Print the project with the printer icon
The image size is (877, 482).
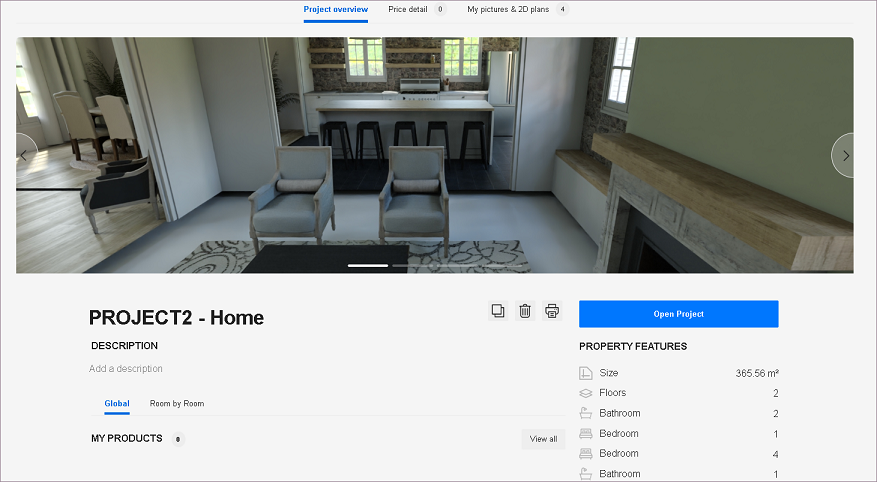coord(552,311)
